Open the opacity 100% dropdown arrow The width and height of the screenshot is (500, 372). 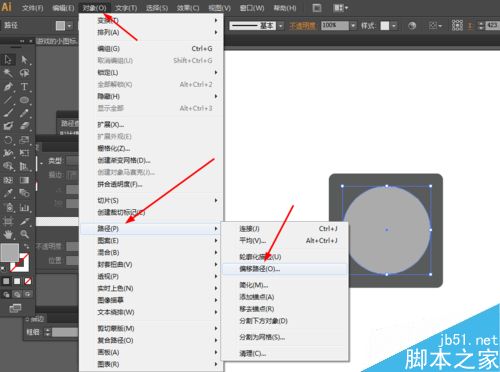353,26
